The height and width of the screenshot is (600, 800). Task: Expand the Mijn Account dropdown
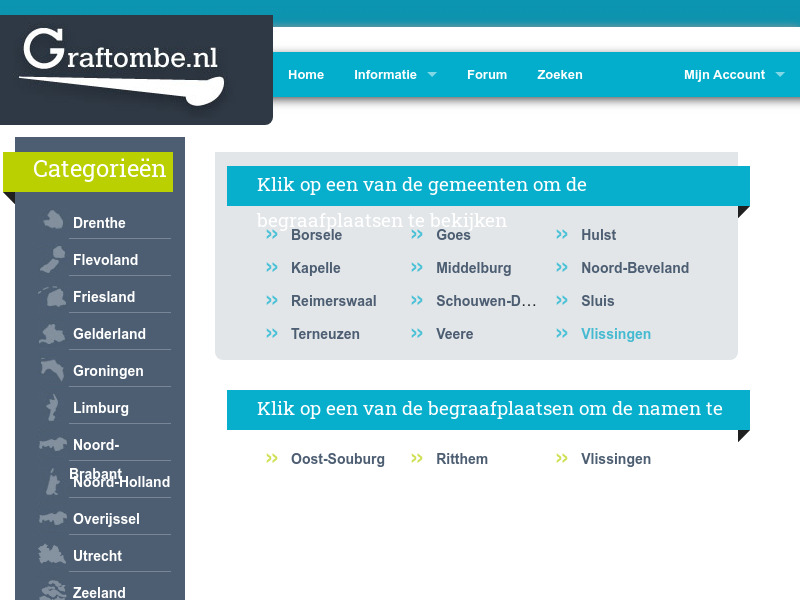point(723,74)
